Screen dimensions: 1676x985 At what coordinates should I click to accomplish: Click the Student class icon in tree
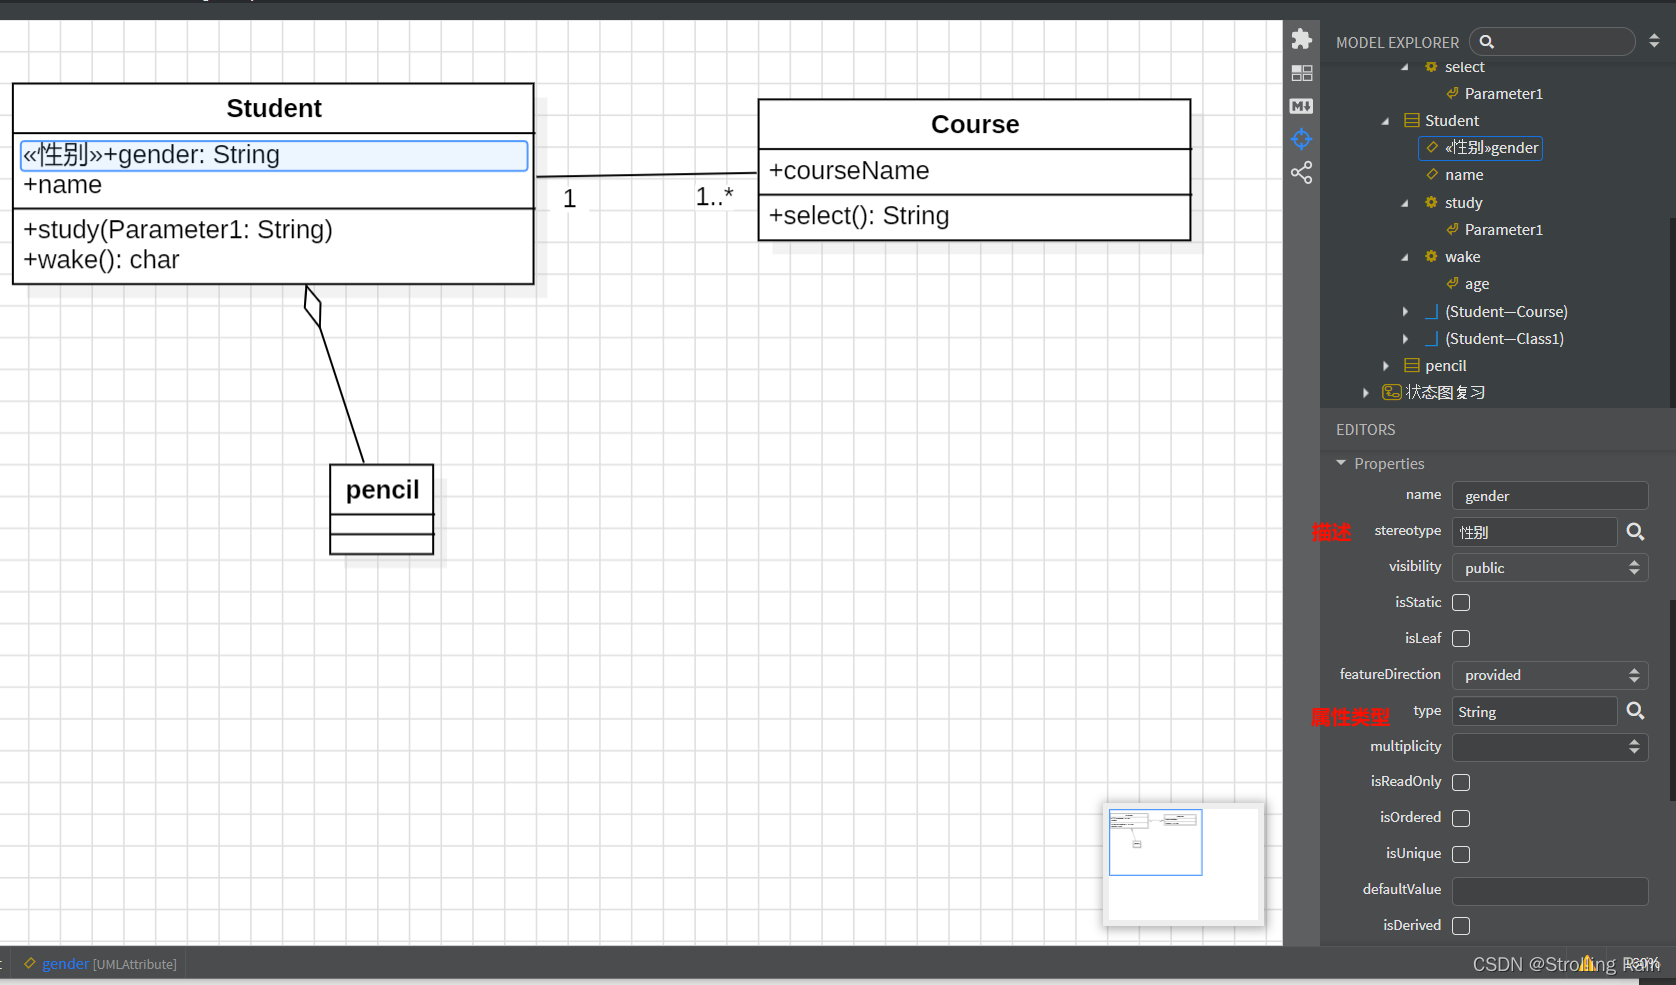click(x=1412, y=120)
